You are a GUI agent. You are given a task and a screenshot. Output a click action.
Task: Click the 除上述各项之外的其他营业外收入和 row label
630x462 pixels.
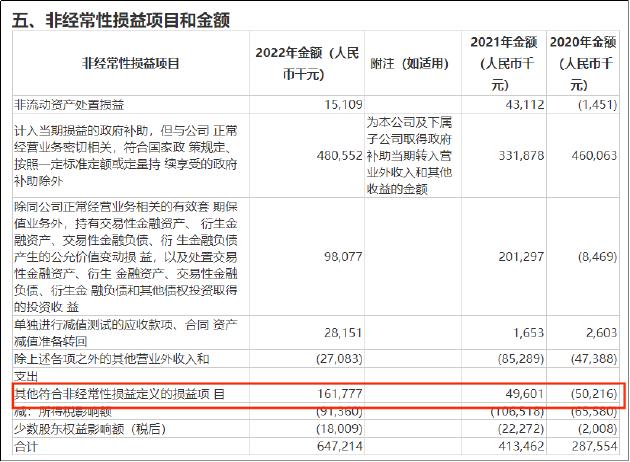pos(112,359)
